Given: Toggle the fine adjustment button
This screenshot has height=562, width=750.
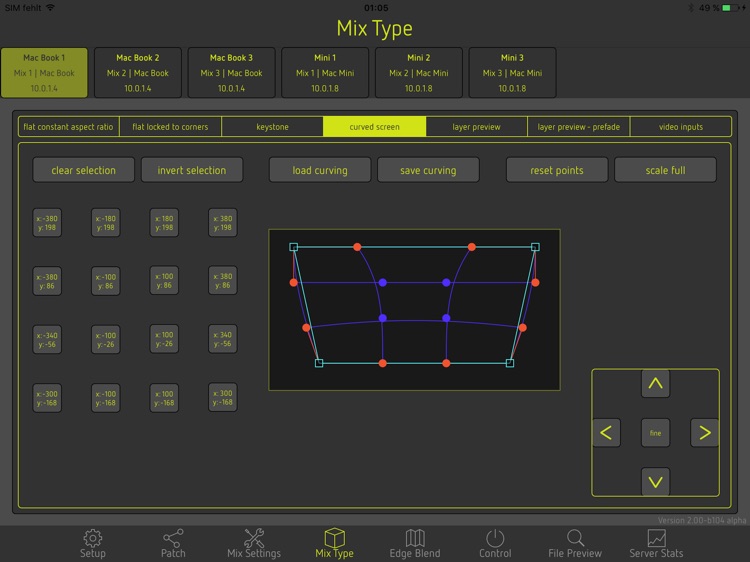Looking at the screenshot, I should pos(655,433).
